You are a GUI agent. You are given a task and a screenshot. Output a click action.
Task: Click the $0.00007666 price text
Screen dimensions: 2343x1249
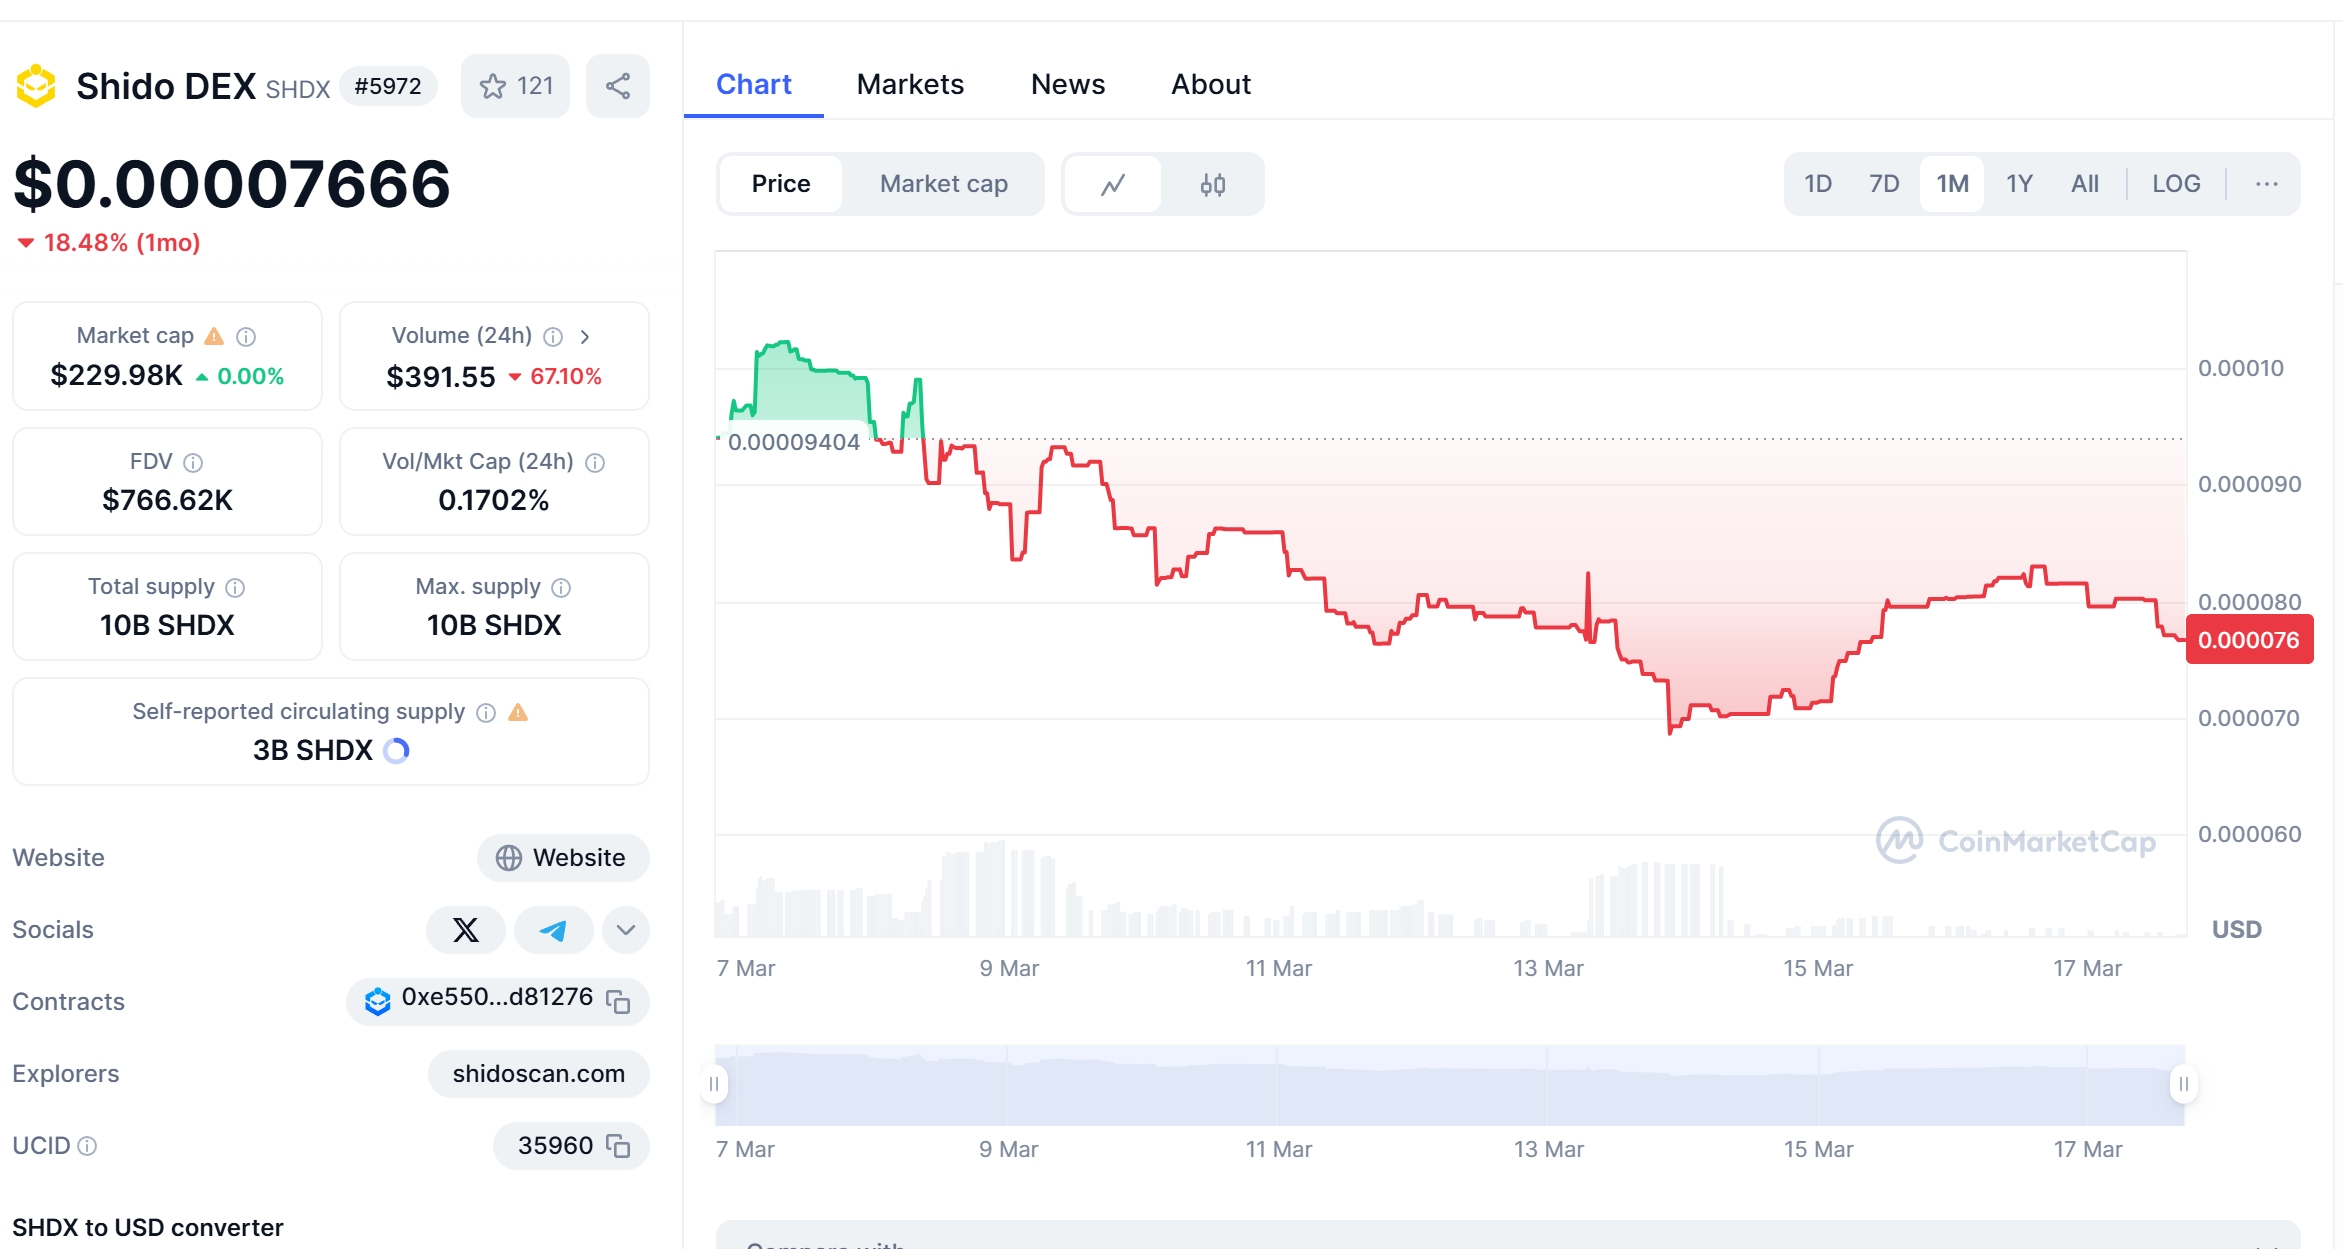232,184
